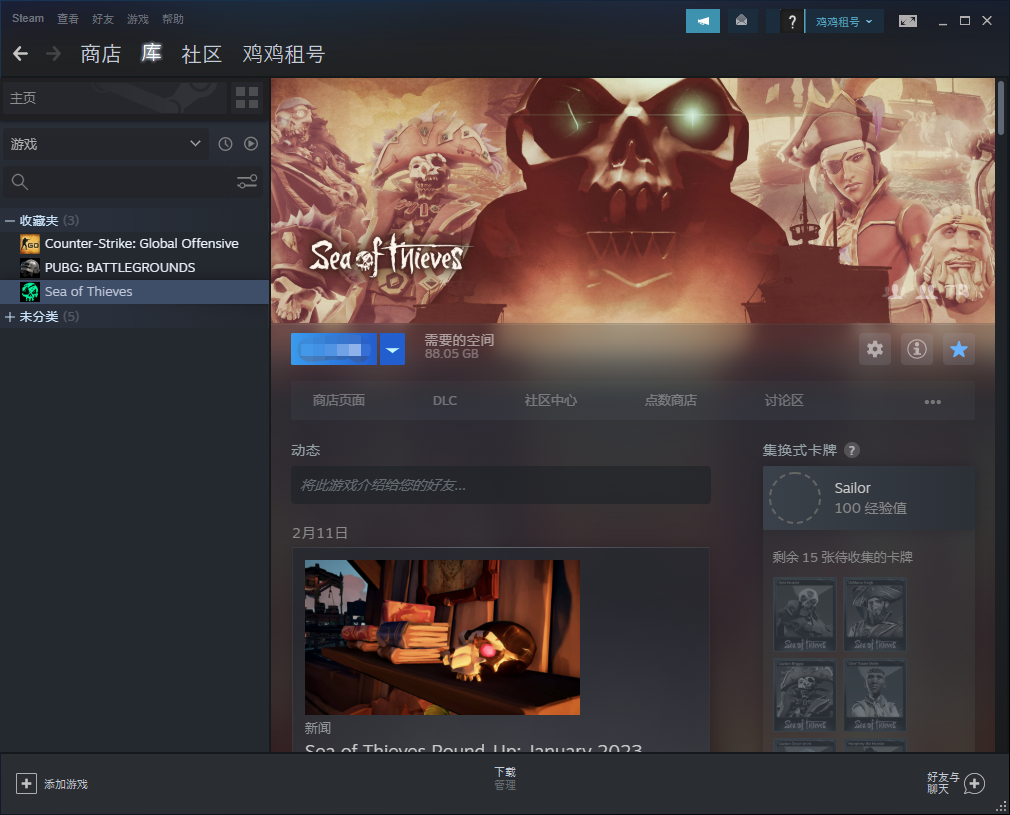The height and width of the screenshot is (815, 1010).
Task: Click the PUBG: BATTLEGROUNDS game icon
Action: [x=30, y=267]
